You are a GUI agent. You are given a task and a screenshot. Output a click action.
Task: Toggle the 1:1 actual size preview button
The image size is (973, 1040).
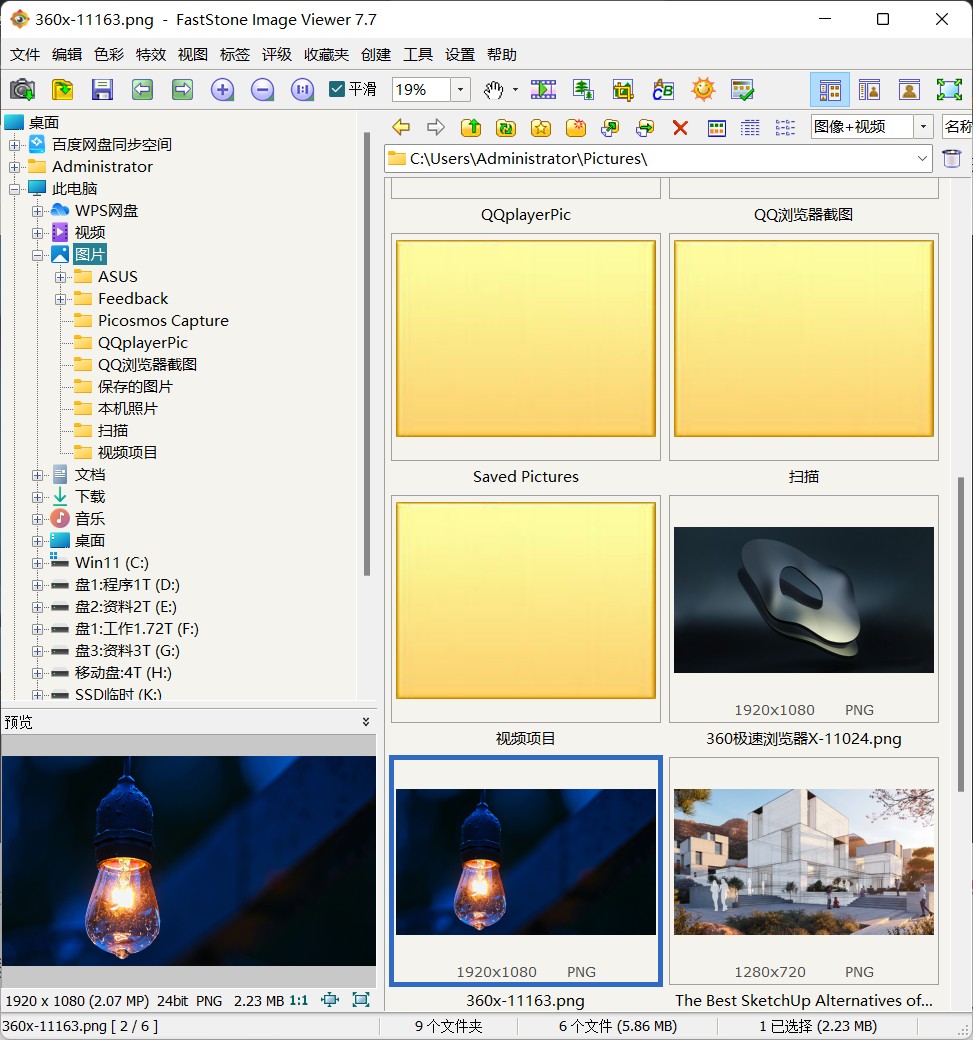click(298, 1000)
